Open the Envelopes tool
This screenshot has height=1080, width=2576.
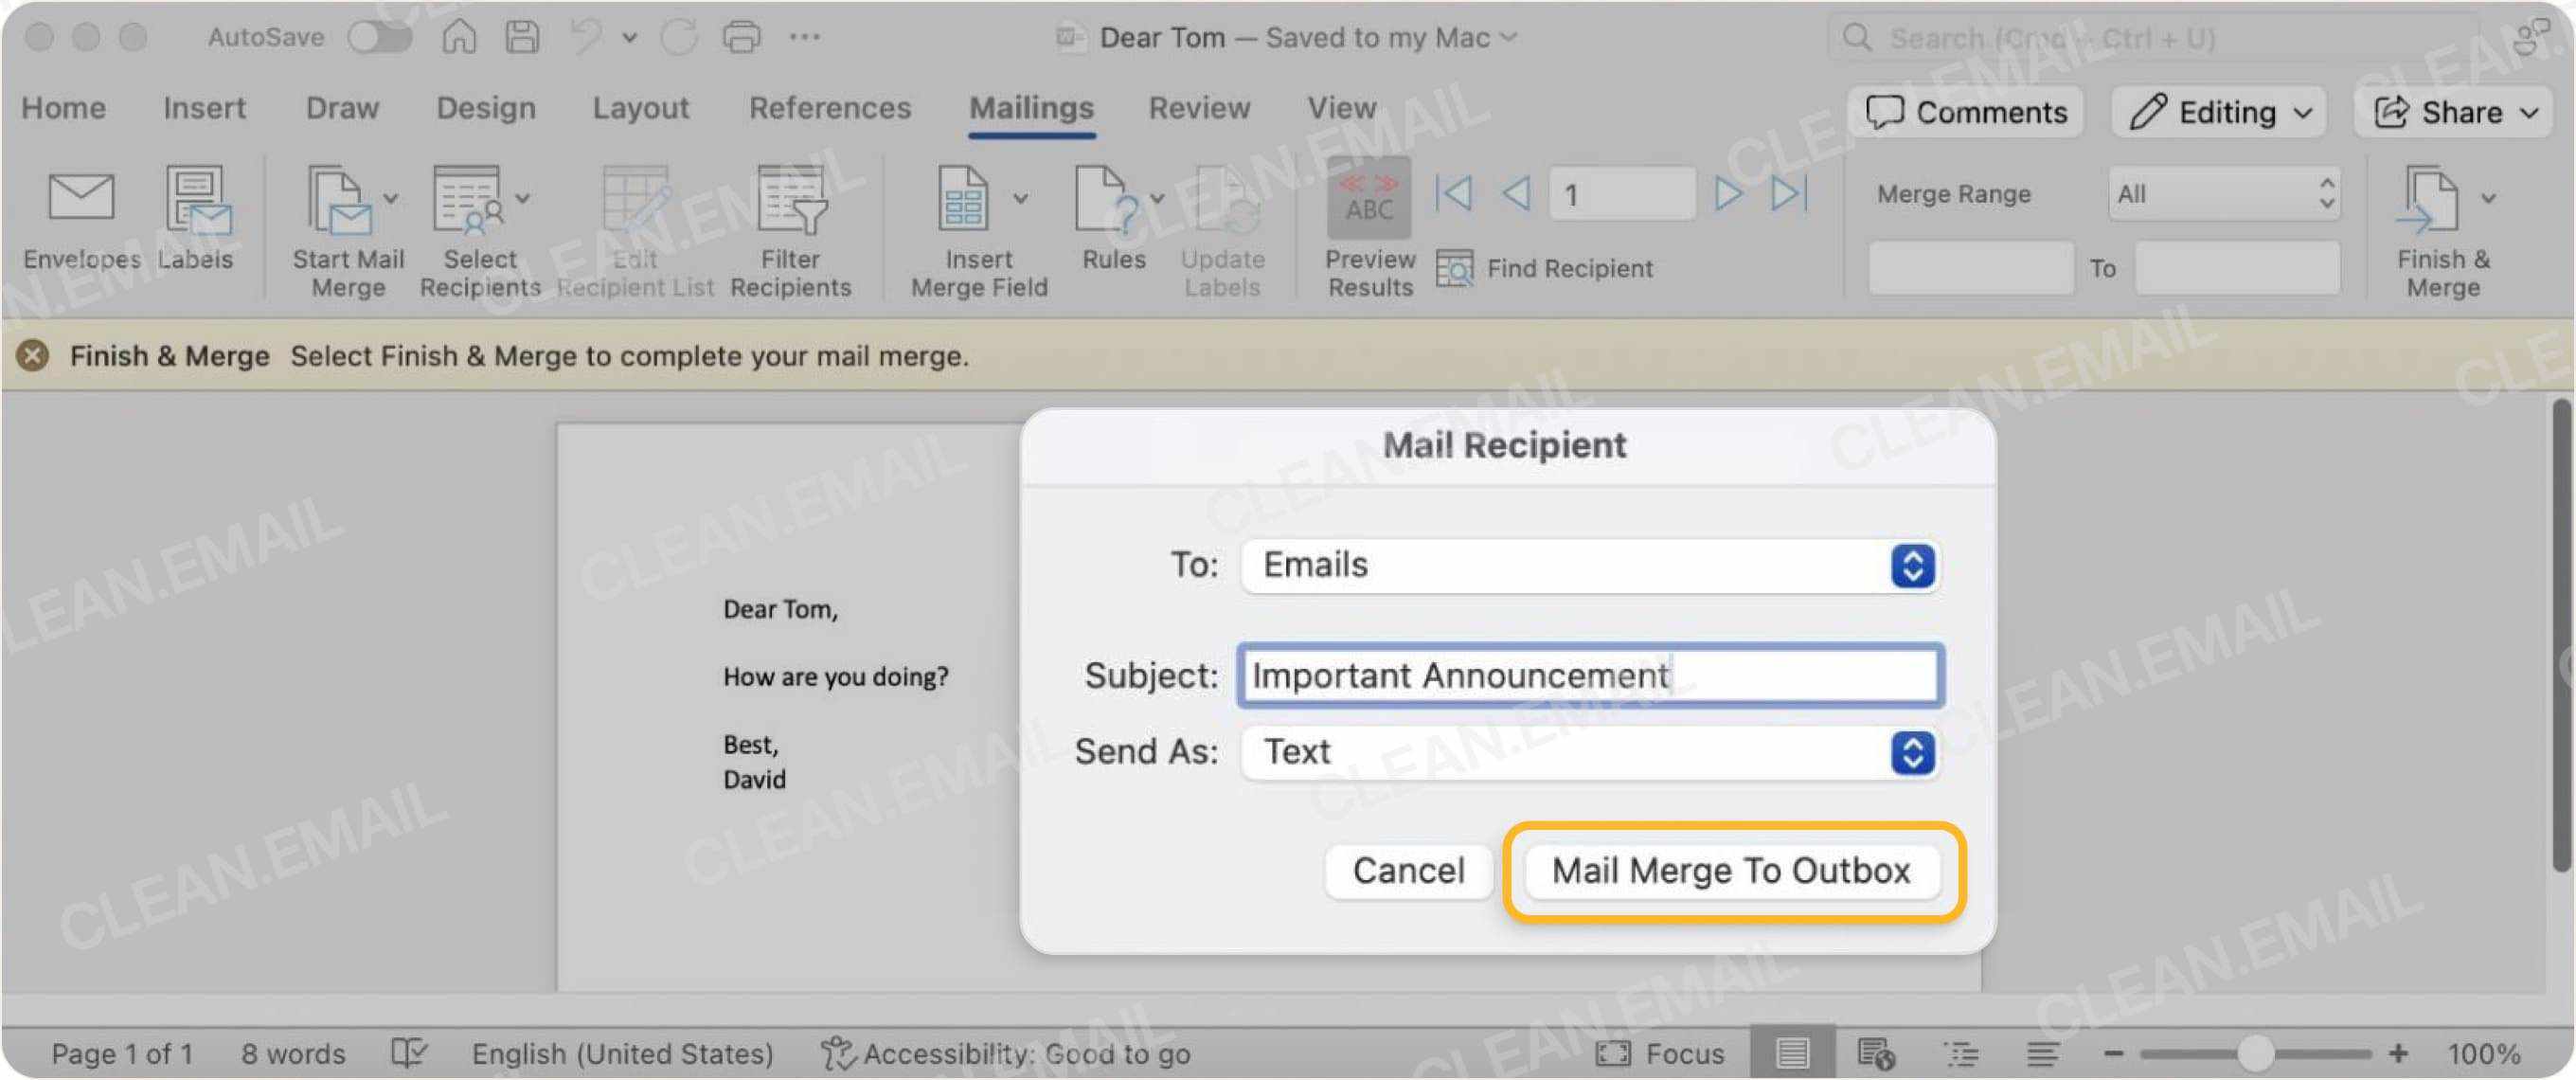point(81,220)
